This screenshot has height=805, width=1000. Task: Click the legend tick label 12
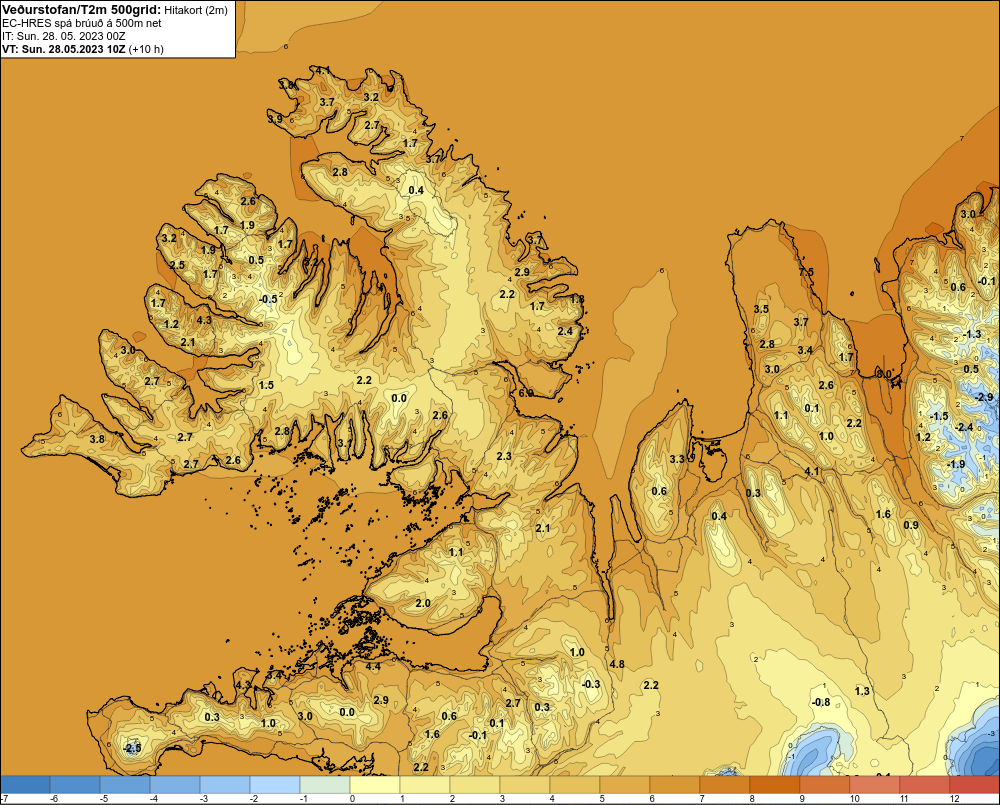(954, 799)
